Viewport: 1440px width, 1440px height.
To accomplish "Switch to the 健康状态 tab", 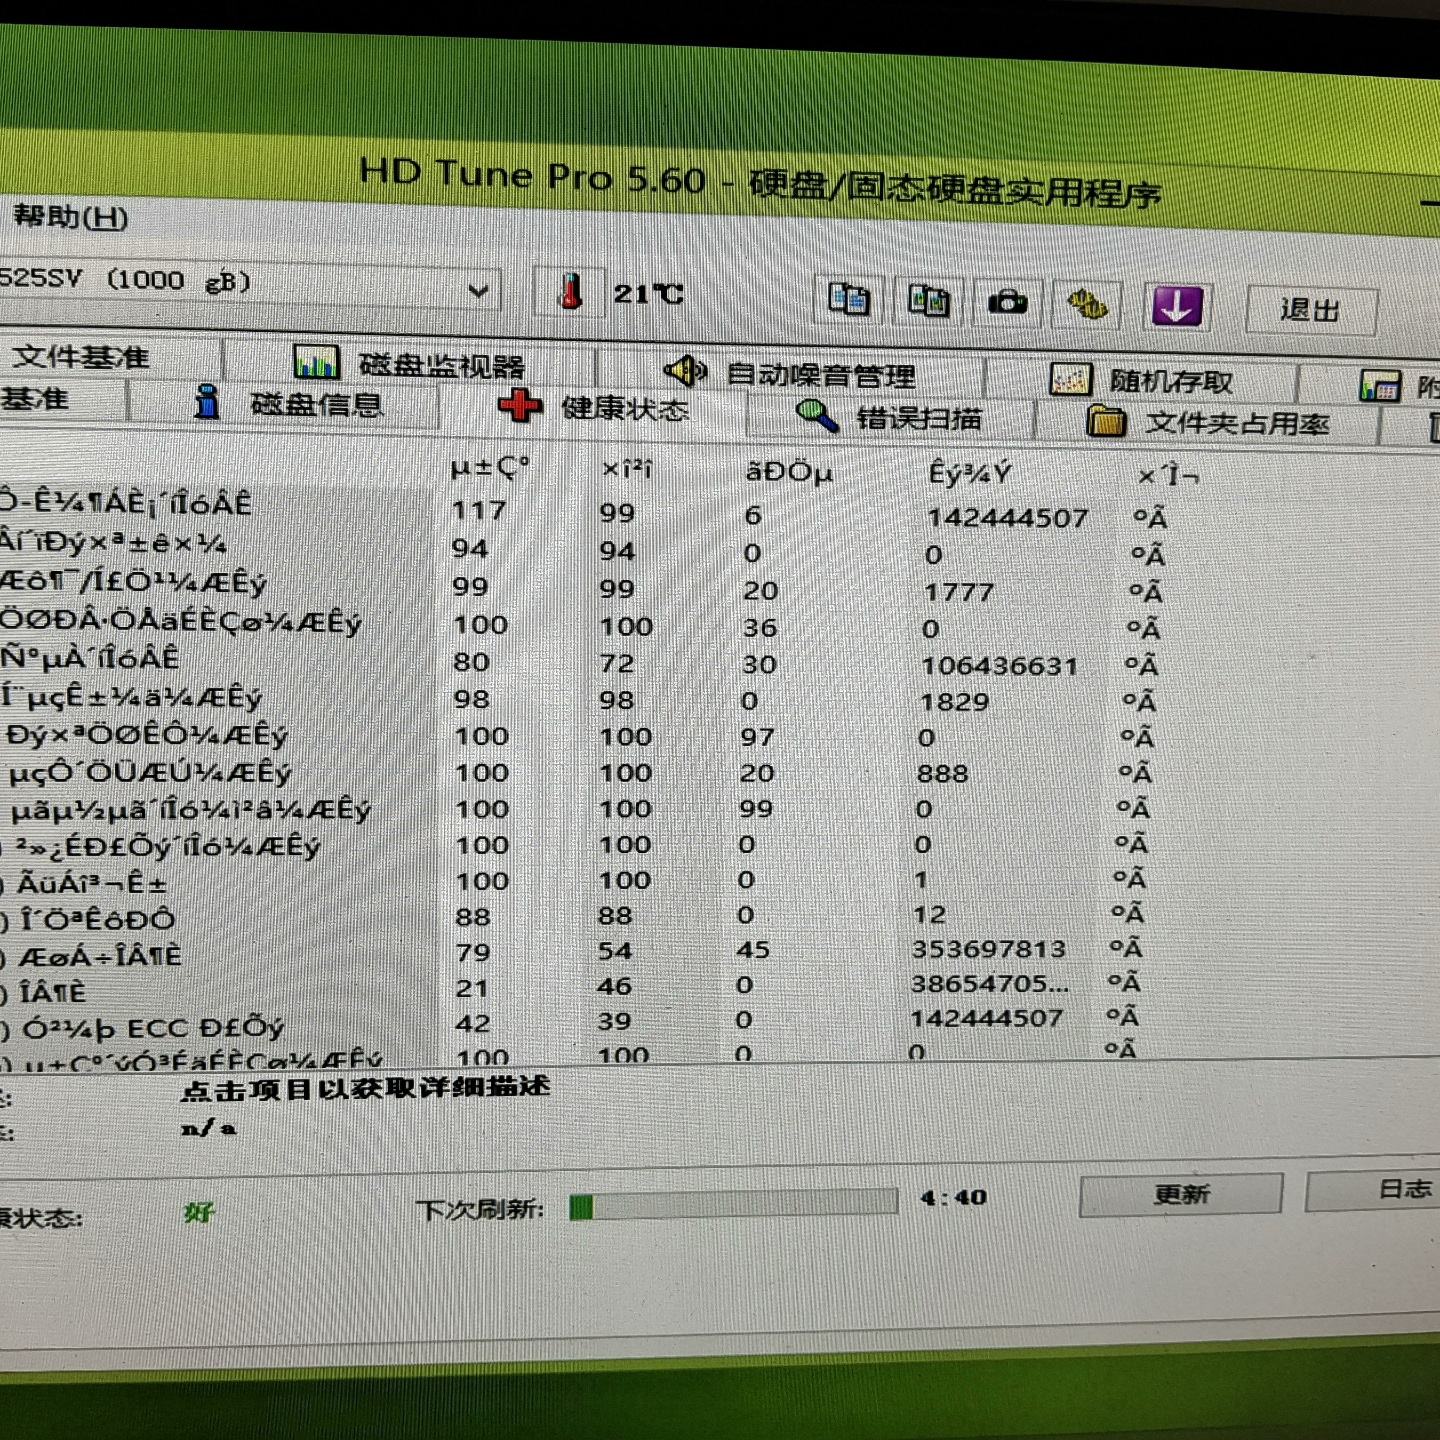I will click(594, 408).
